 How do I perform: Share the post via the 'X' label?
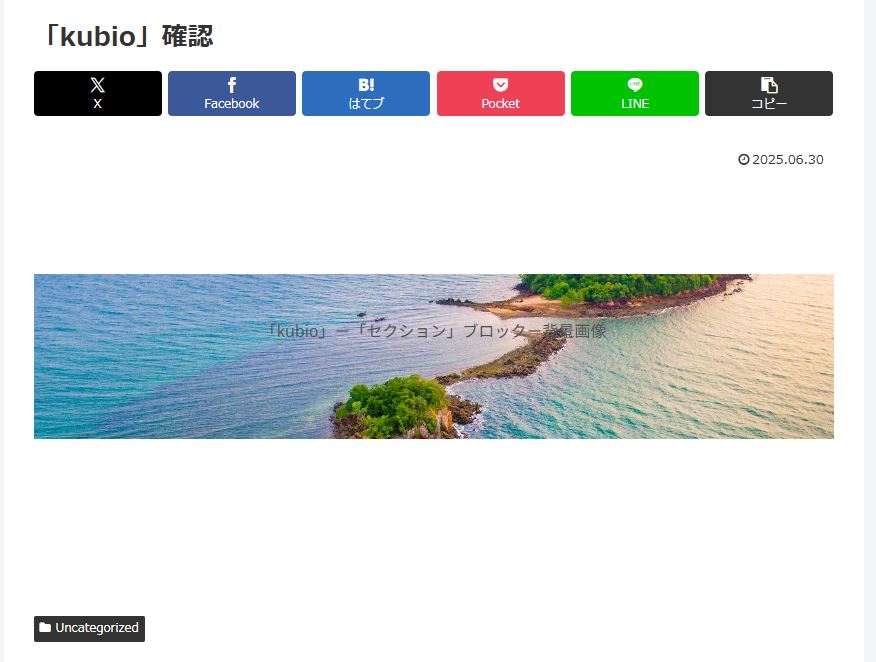[97, 104]
